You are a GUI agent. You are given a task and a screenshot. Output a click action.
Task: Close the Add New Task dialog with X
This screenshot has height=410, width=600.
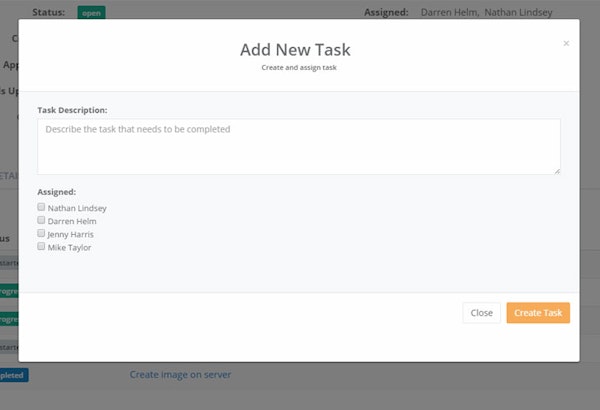pyautogui.click(x=566, y=43)
